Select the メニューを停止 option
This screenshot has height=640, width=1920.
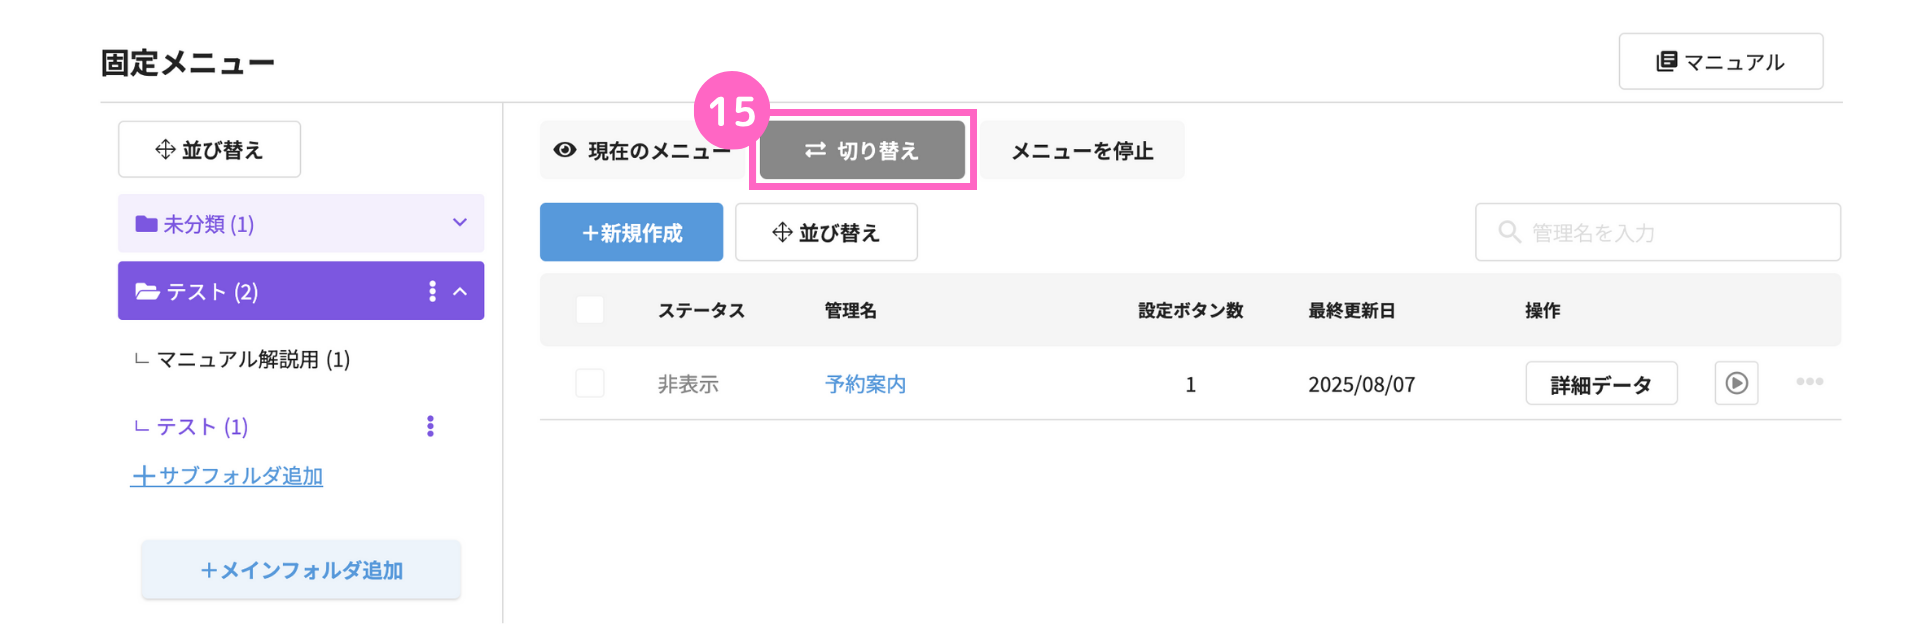1082,151
